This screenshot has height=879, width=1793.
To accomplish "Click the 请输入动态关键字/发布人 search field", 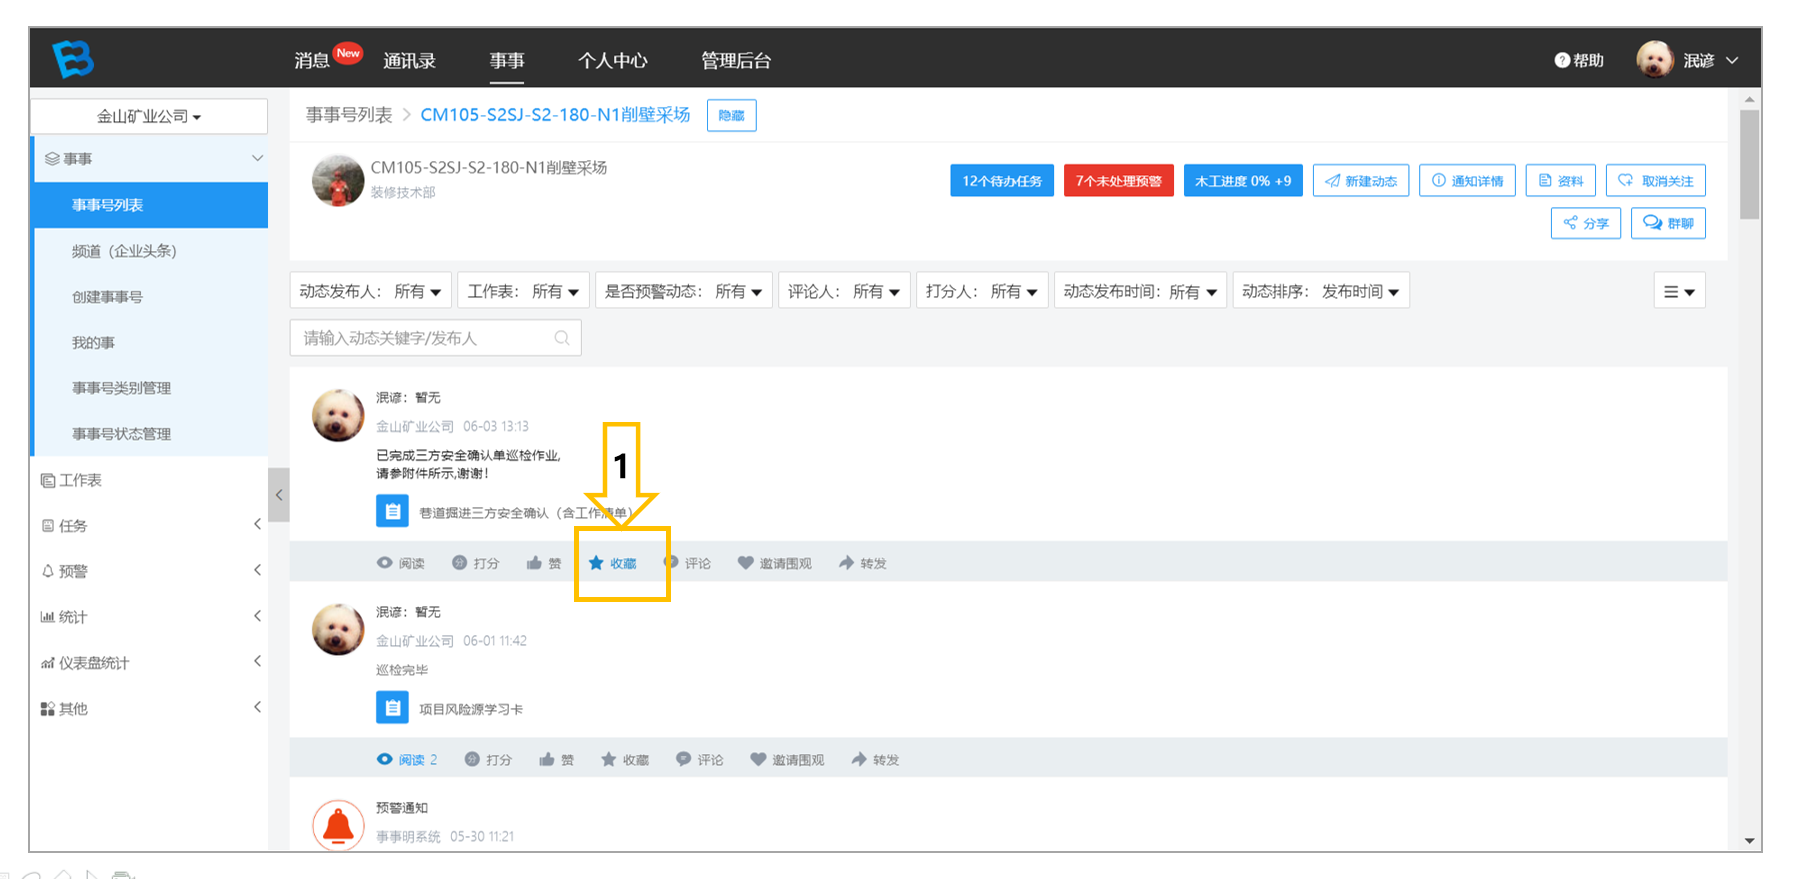I will [435, 338].
